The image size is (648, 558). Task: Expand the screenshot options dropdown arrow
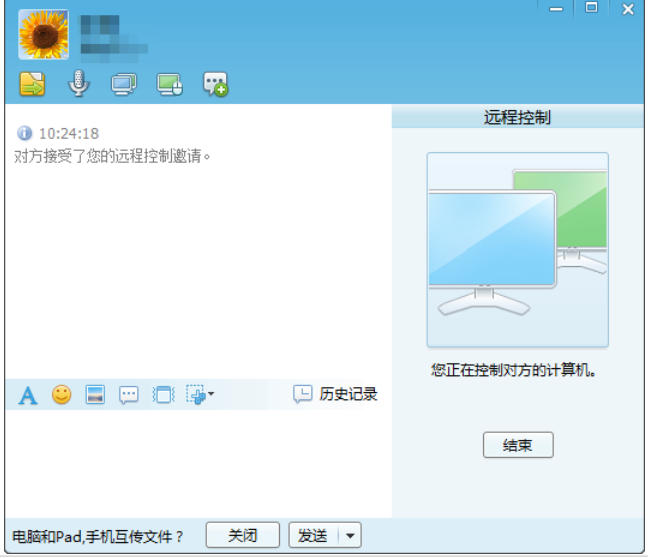[x=211, y=394]
